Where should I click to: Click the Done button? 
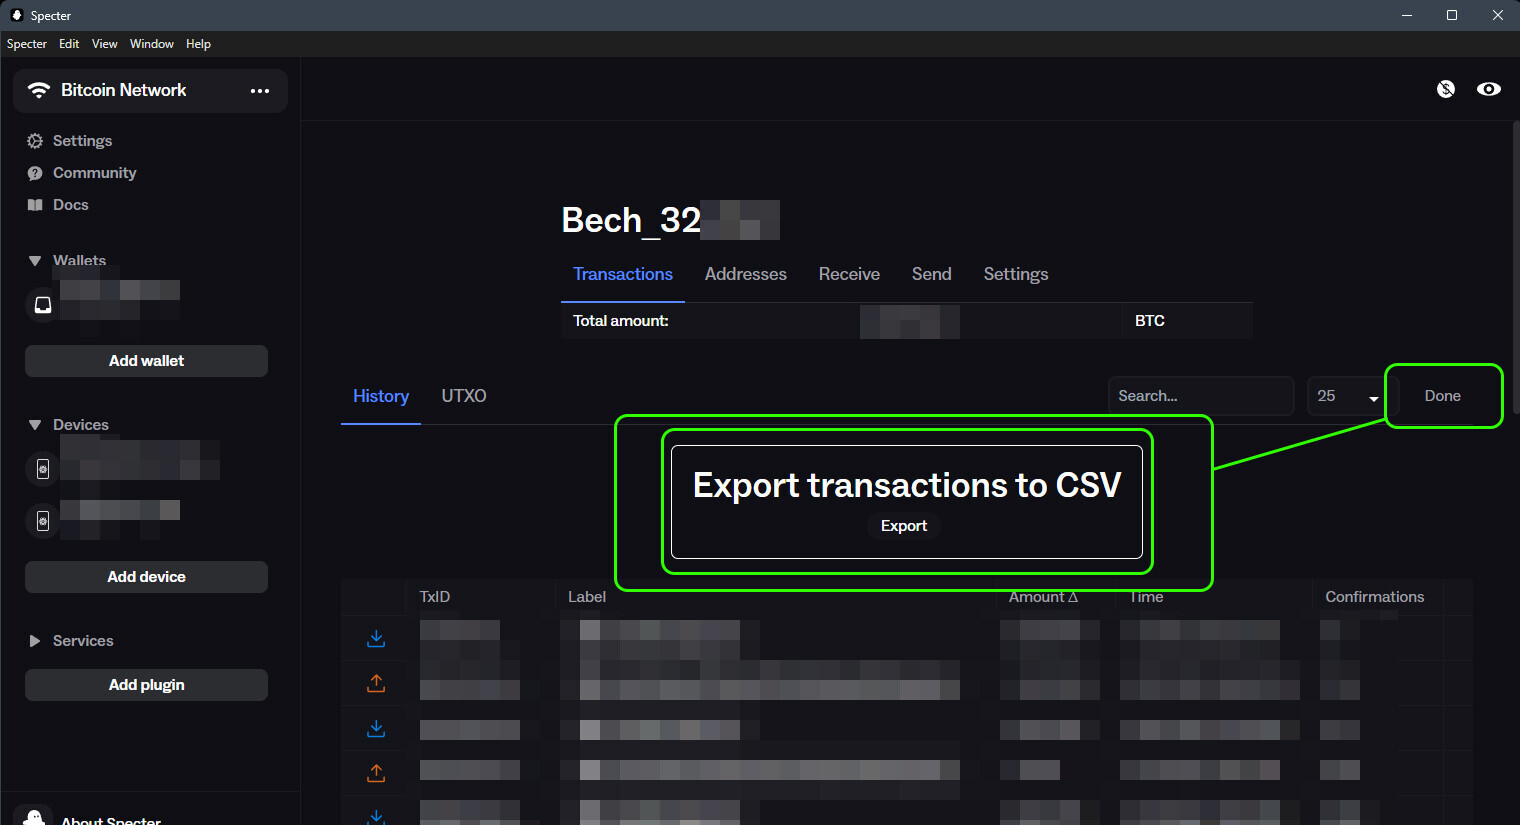[1443, 396]
